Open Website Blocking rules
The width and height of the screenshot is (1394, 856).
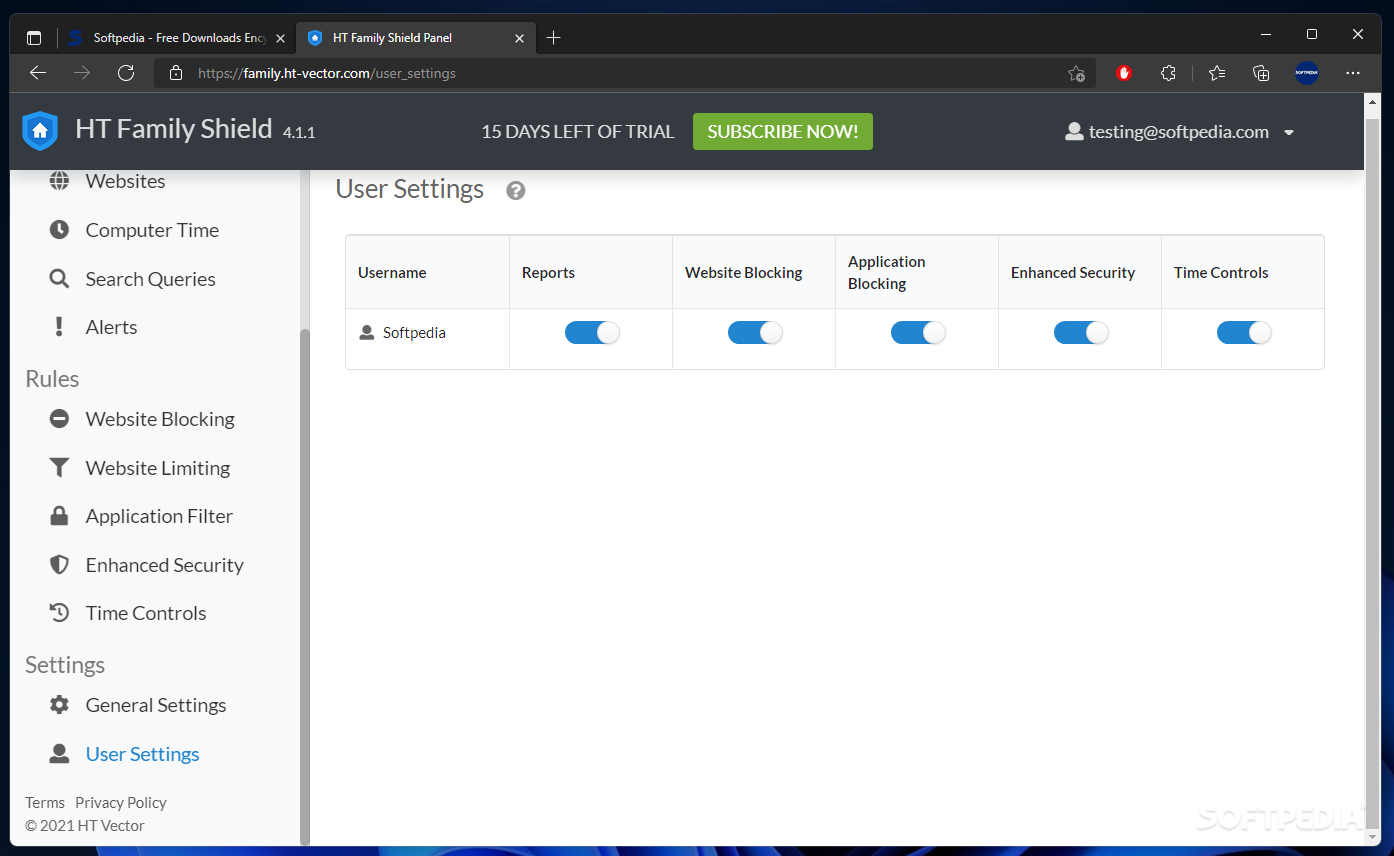click(x=160, y=419)
